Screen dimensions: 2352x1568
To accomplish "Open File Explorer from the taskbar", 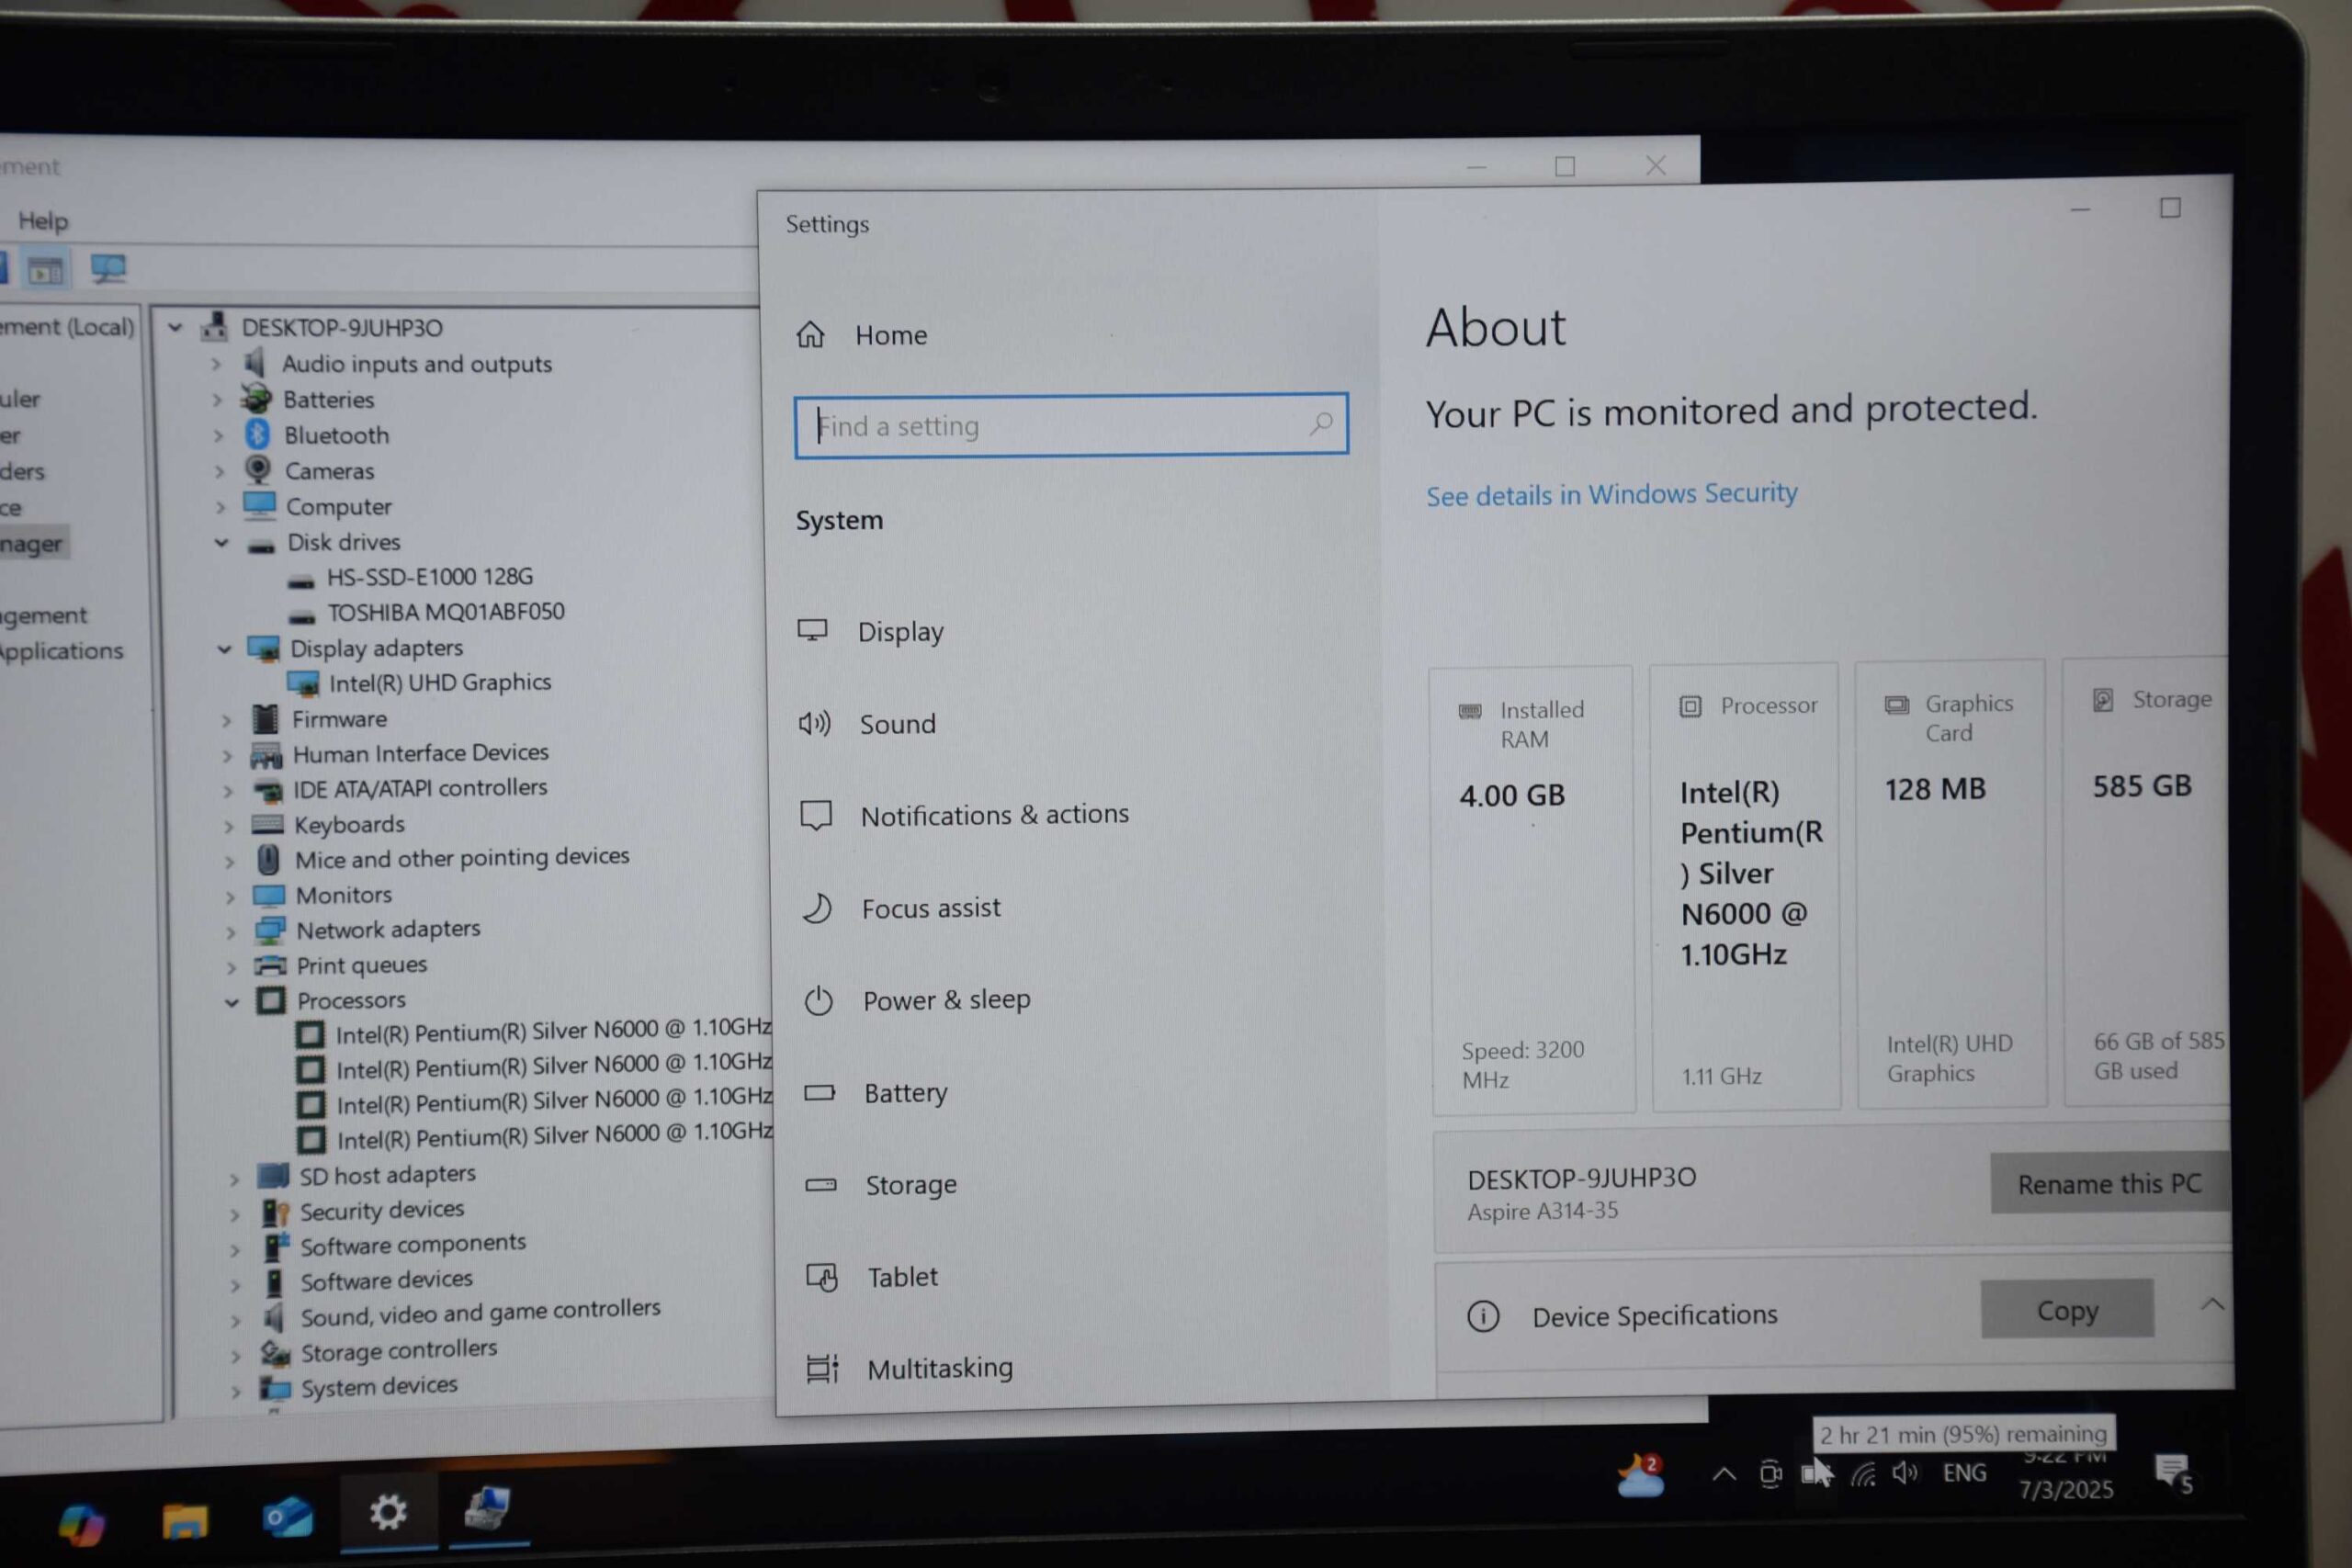I will [x=185, y=1520].
